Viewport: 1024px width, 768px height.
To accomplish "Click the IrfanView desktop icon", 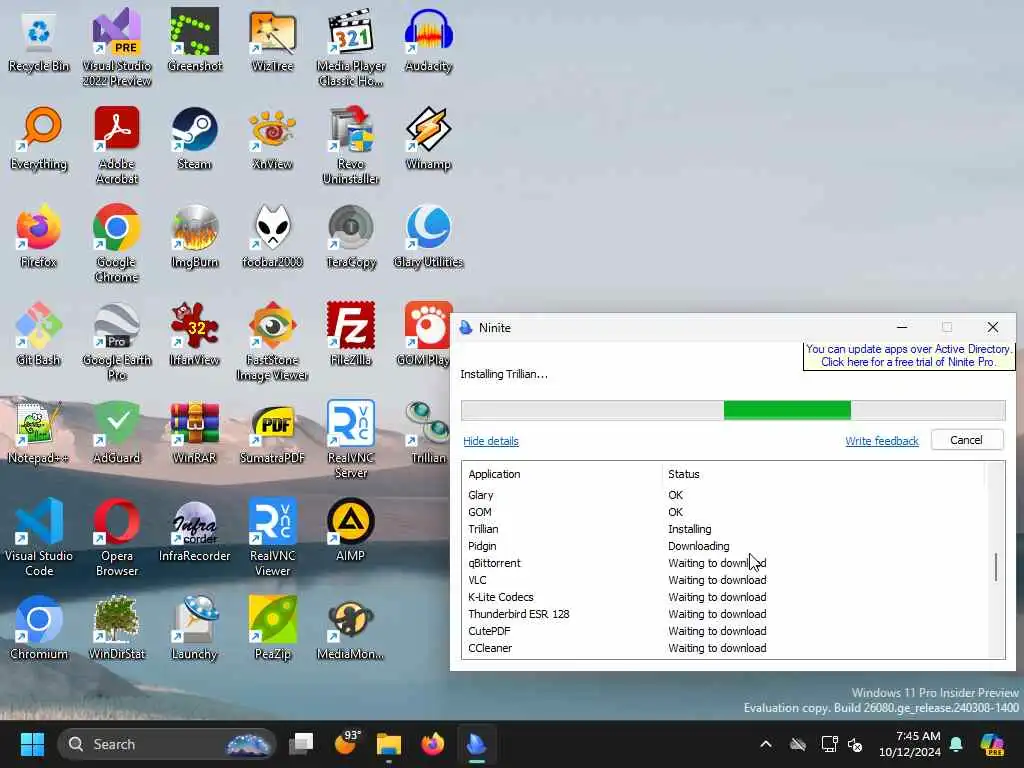I will pos(195,334).
